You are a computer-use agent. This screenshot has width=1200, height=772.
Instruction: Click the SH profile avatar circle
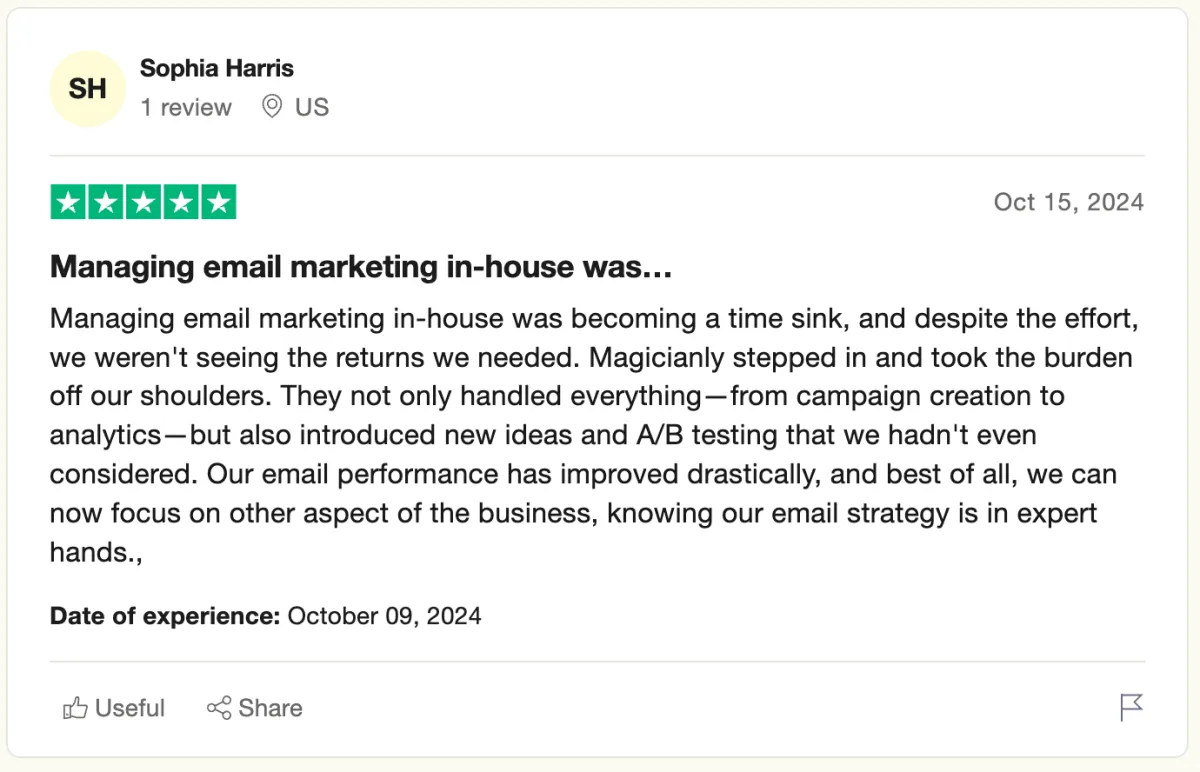(x=88, y=89)
